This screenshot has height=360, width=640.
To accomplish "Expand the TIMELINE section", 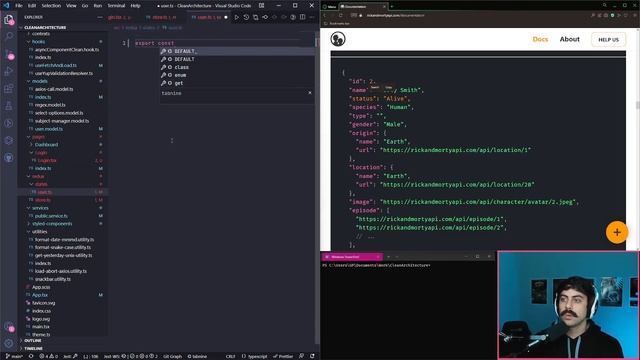I will point(33,348).
